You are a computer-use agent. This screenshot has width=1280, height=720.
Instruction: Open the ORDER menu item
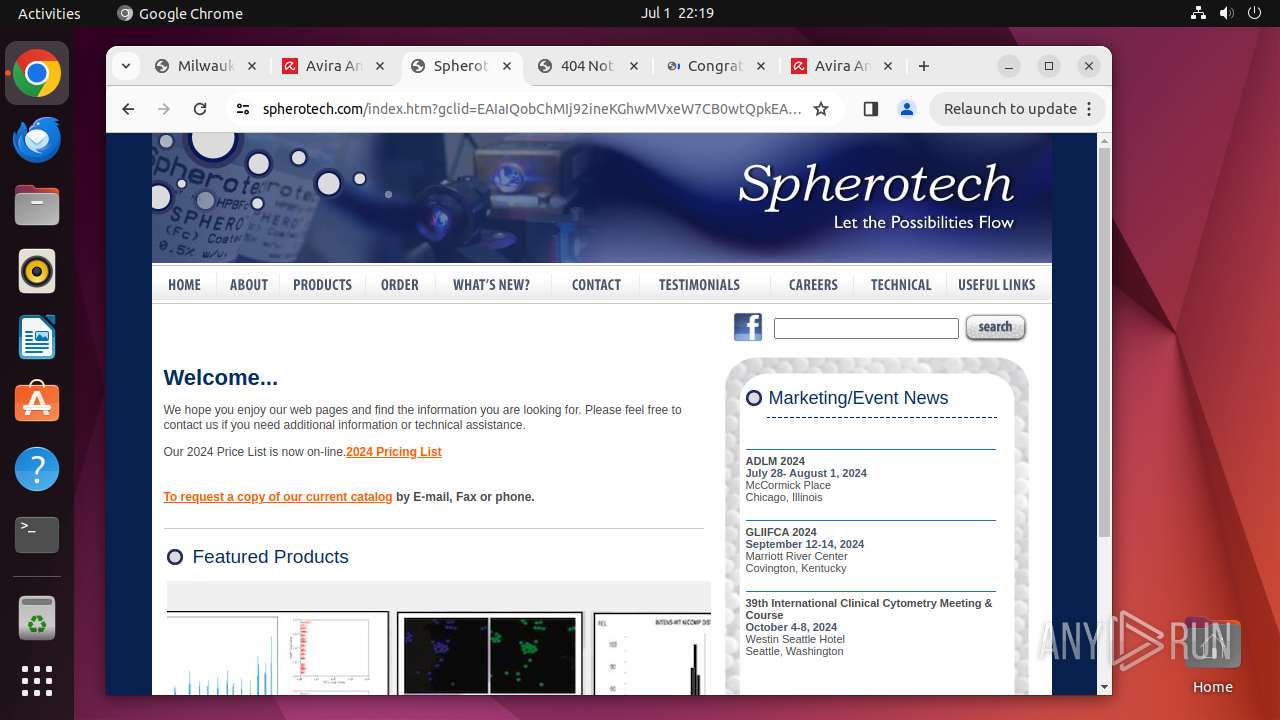pos(400,285)
